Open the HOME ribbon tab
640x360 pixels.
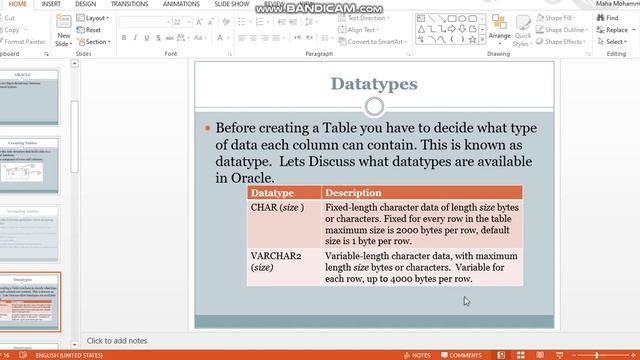[18, 4]
